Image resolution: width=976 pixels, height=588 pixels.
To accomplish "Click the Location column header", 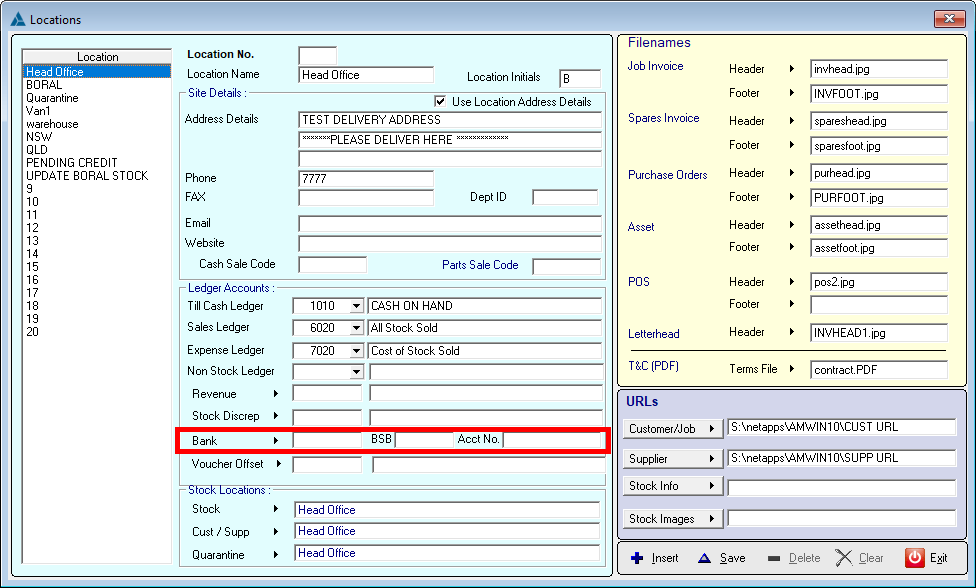I will click(96, 57).
